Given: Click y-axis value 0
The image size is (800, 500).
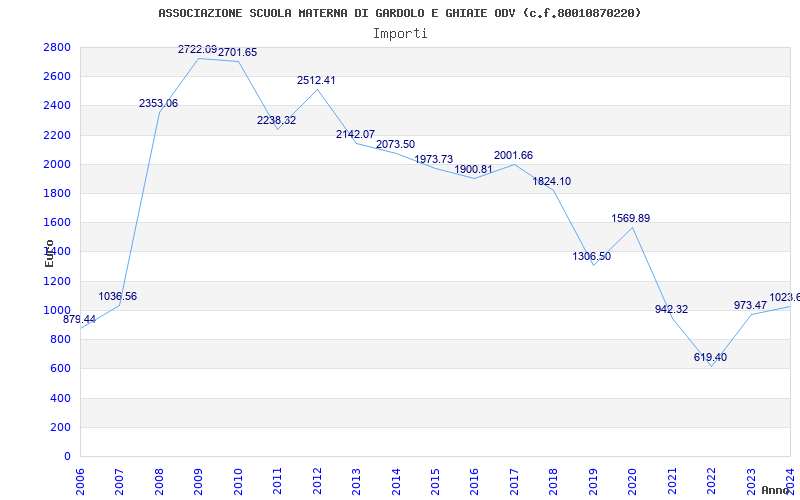Looking at the screenshot, I should (67, 456).
